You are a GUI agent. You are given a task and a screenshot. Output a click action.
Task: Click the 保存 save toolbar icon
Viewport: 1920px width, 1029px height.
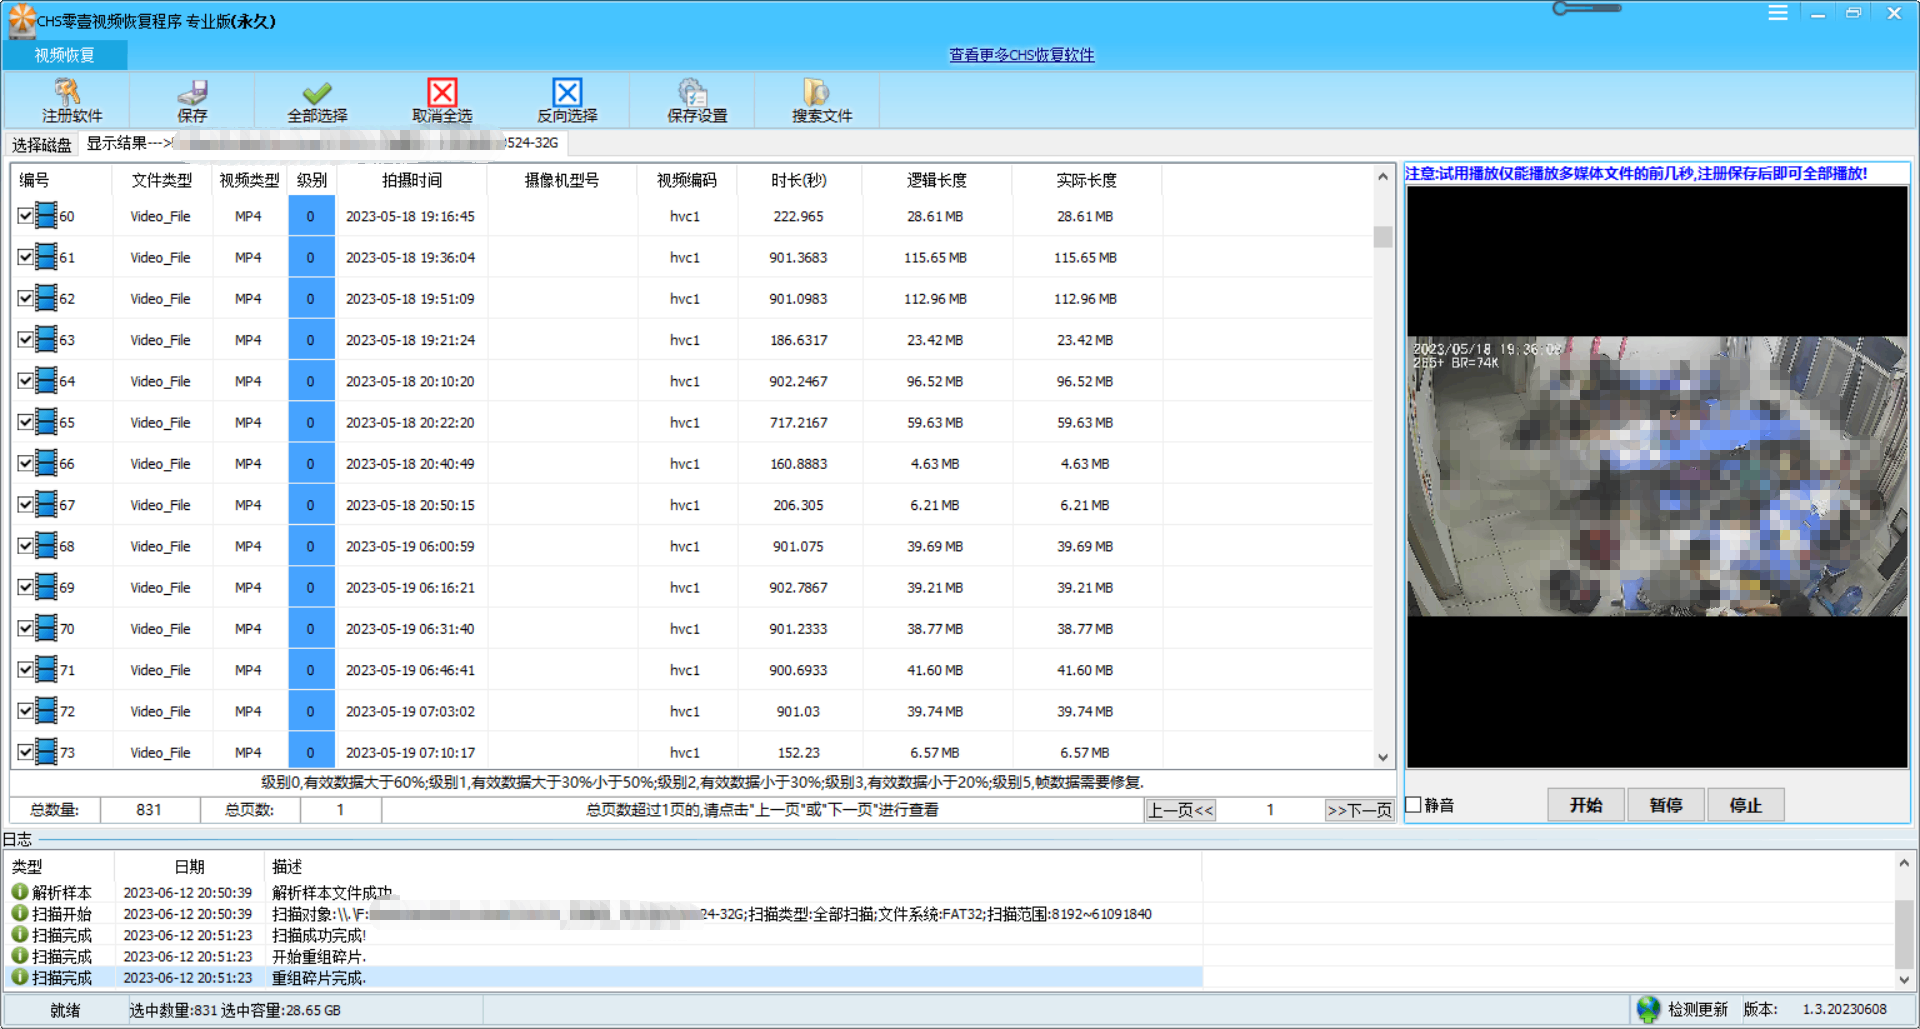[192, 92]
